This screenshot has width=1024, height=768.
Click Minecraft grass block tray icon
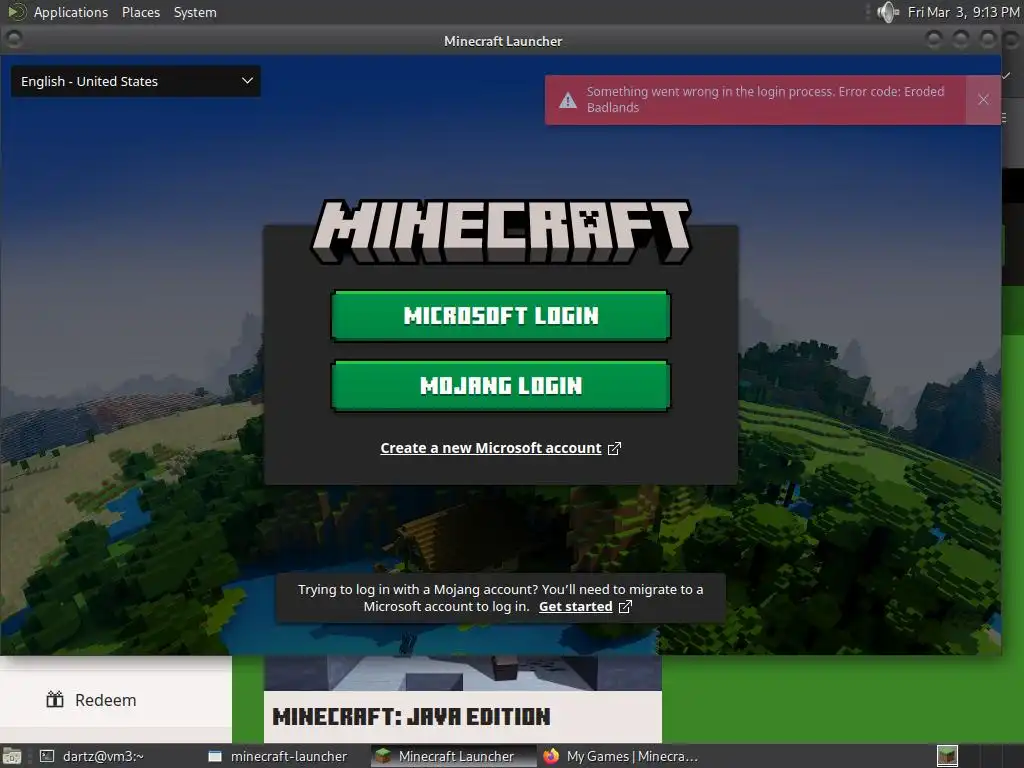coord(947,756)
